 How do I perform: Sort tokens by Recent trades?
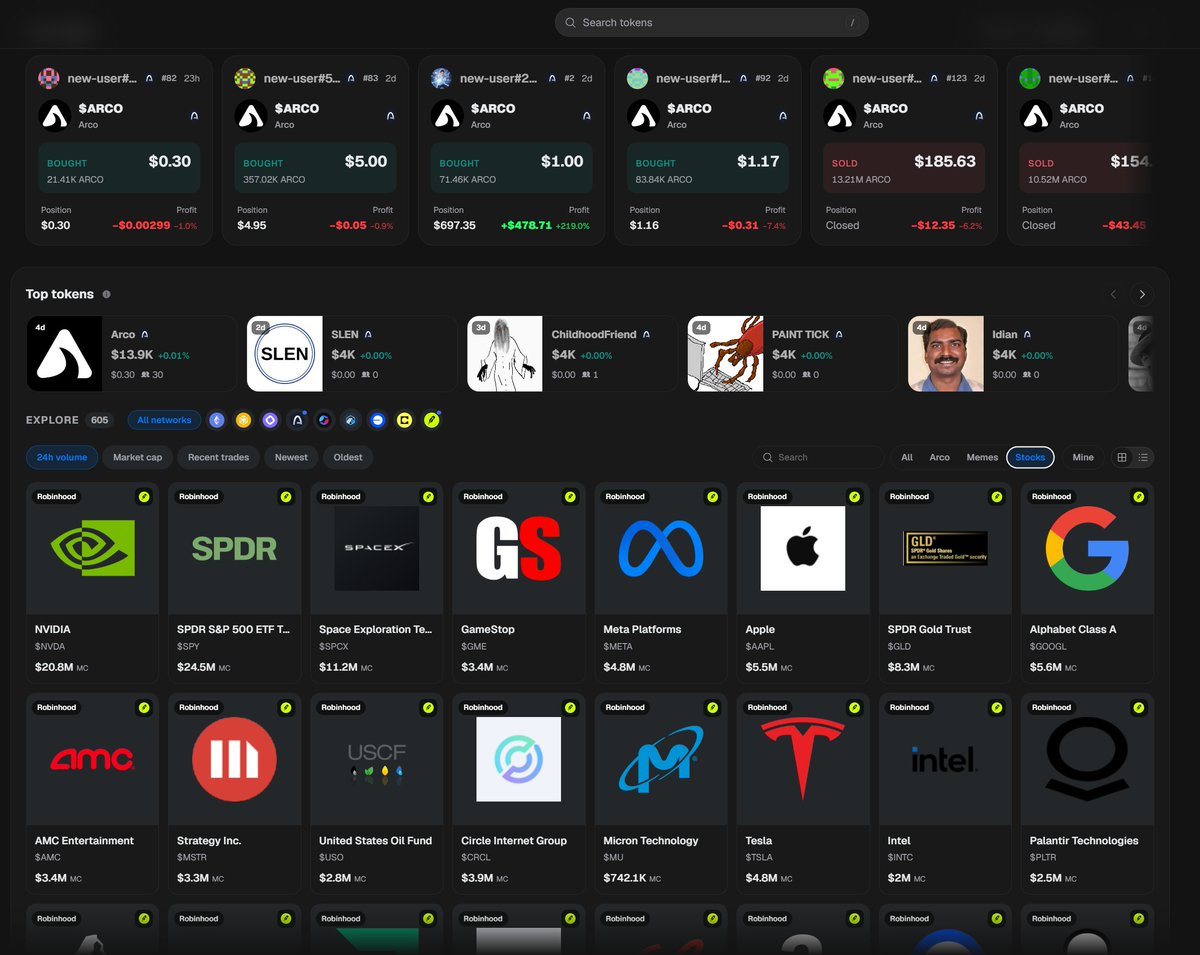coord(219,457)
